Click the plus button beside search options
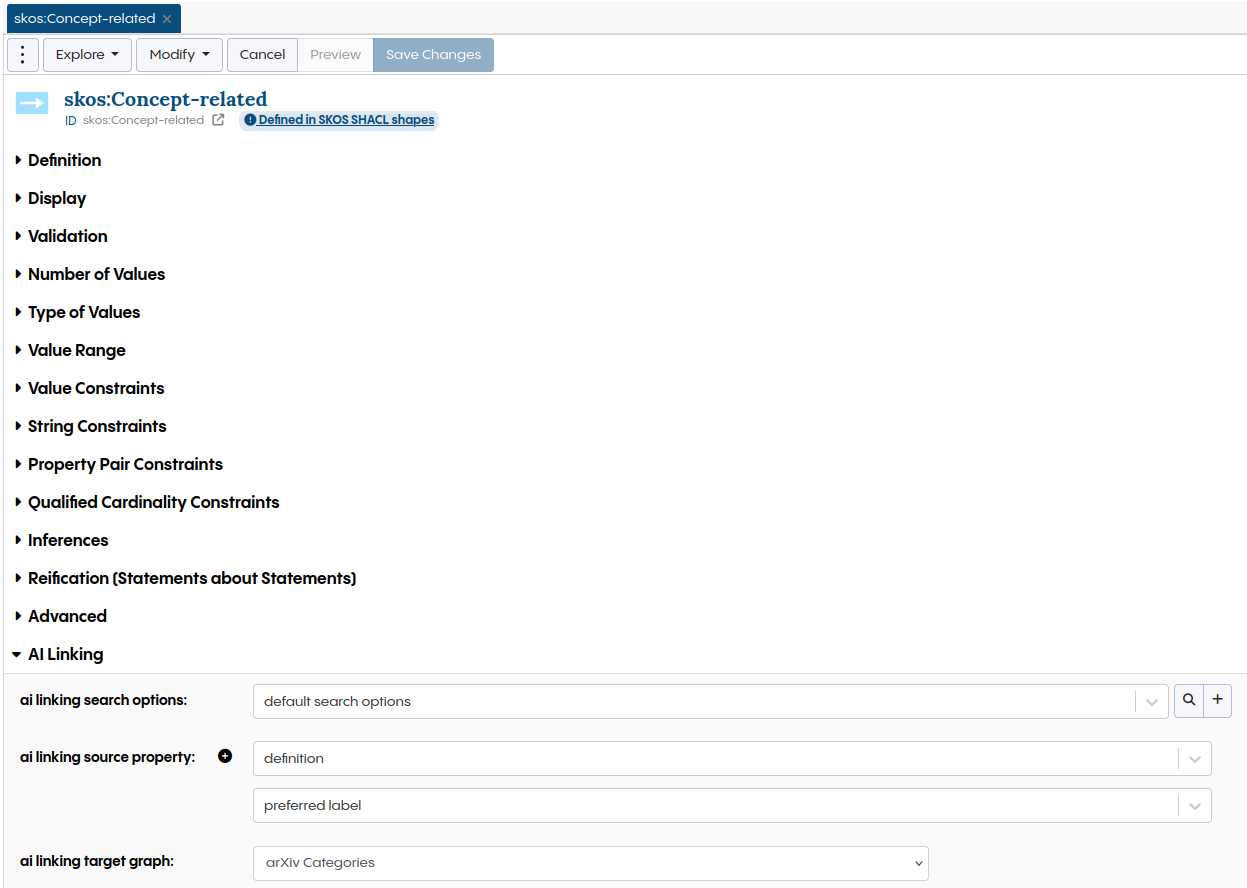The width and height of the screenshot is (1247, 888). (1217, 701)
